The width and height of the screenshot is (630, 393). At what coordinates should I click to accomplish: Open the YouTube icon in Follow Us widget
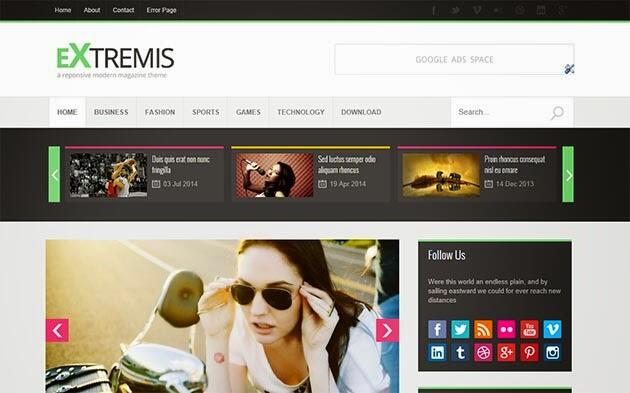click(529, 329)
